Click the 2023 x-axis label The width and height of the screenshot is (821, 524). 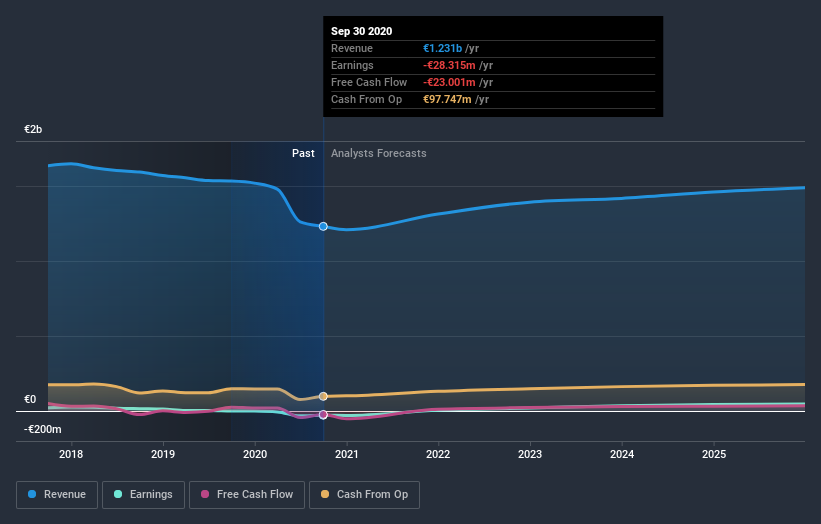530,454
